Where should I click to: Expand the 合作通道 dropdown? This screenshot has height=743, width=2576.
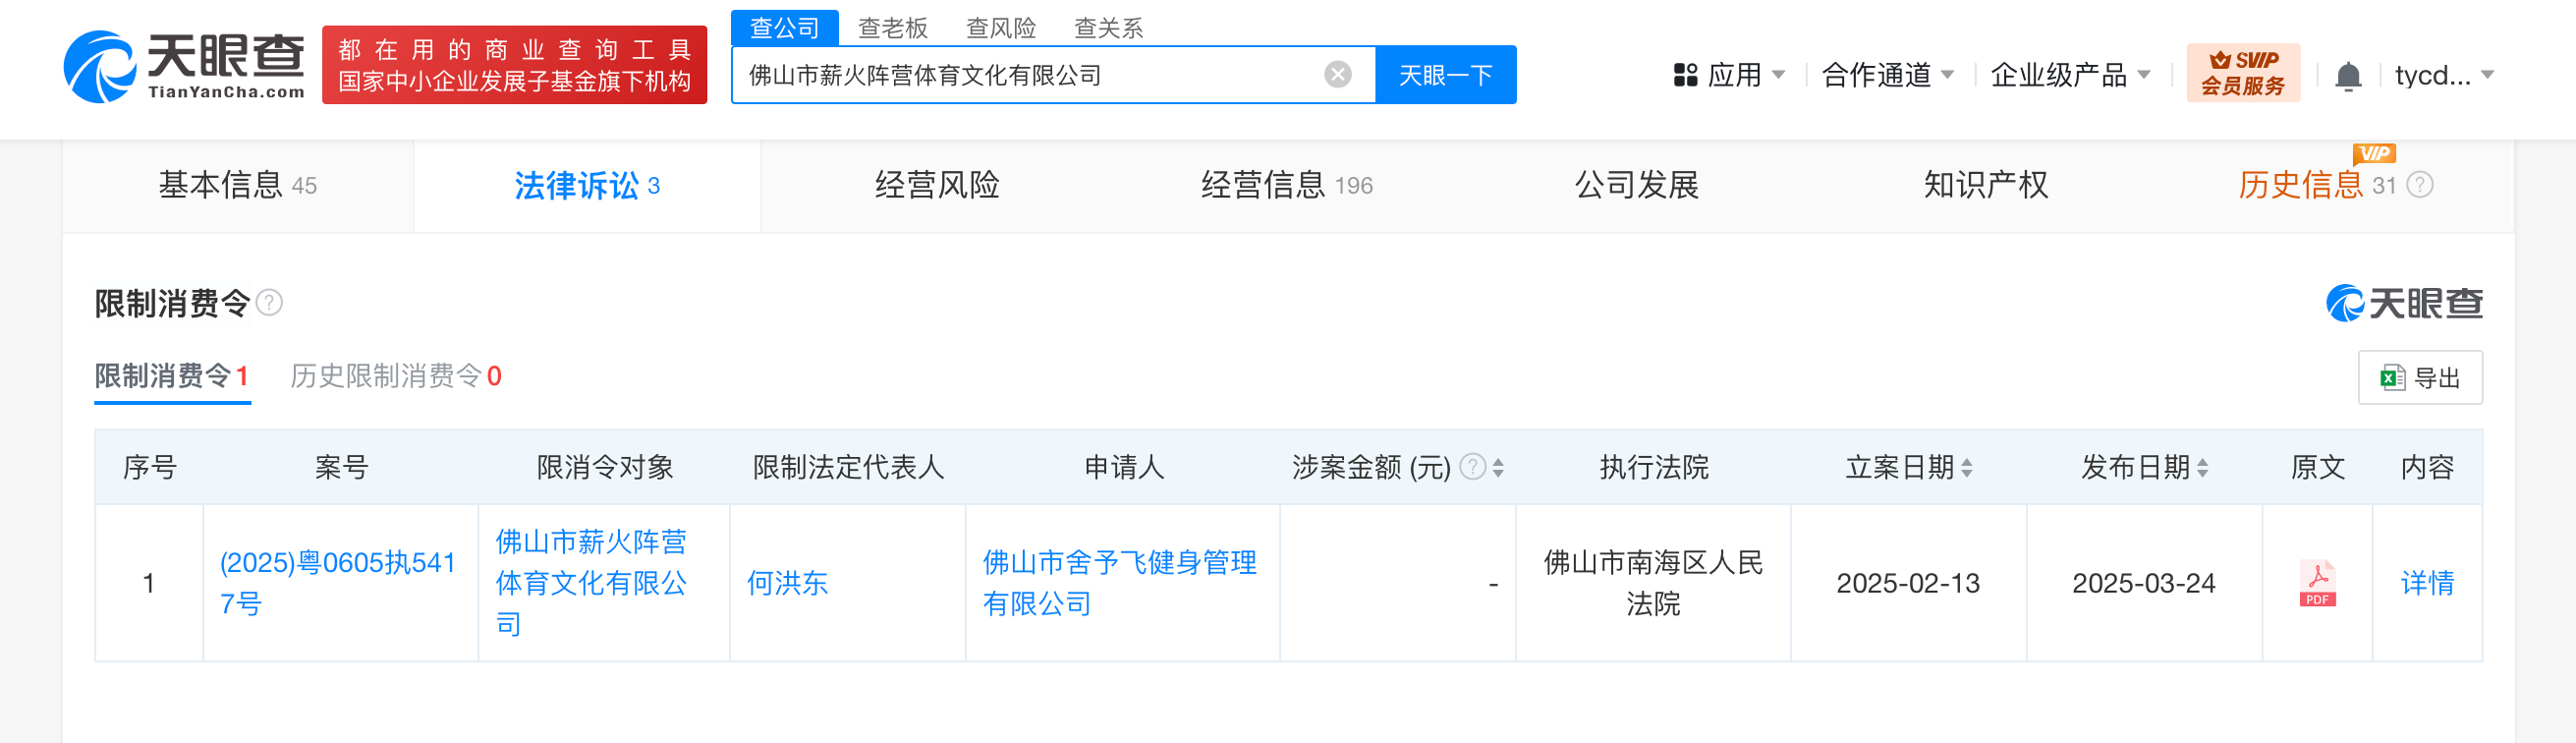coord(1887,75)
